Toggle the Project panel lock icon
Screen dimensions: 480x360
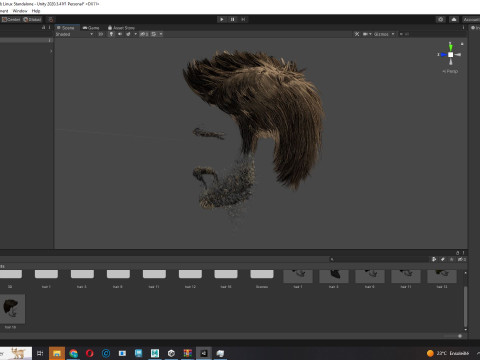point(457,253)
